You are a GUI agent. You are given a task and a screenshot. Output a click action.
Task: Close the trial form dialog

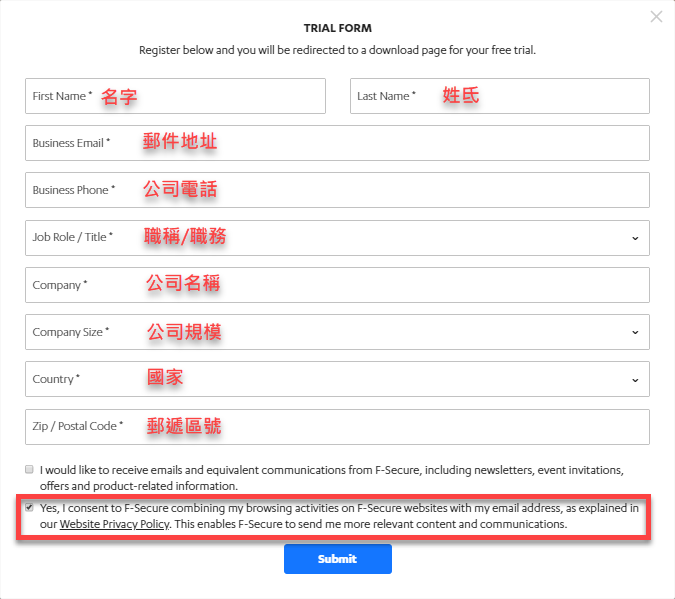click(x=656, y=17)
